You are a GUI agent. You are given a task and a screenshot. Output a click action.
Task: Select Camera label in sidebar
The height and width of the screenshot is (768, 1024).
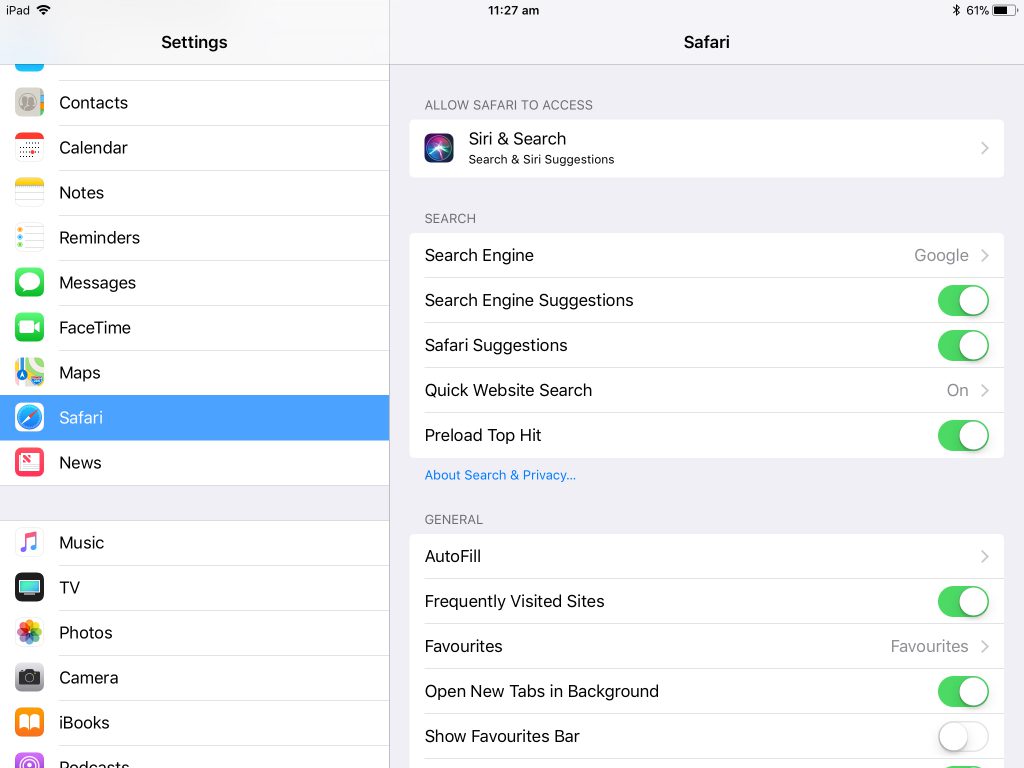pyautogui.click(x=89, y=678)
